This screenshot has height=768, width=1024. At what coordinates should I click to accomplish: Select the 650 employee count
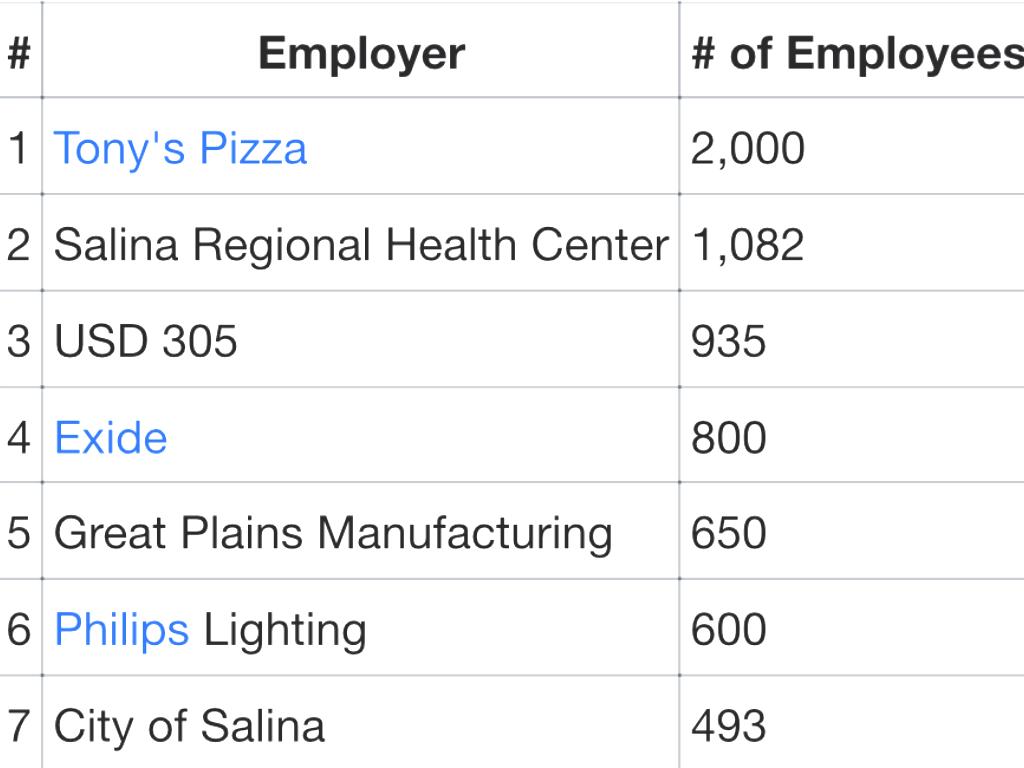pyautogui.click(x=728, y=533)
